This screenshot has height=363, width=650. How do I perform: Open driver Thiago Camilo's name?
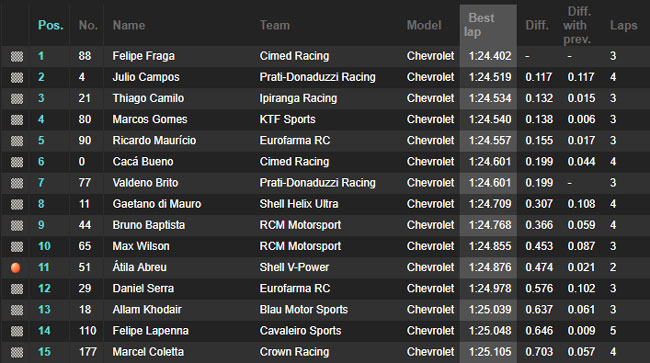148,98
